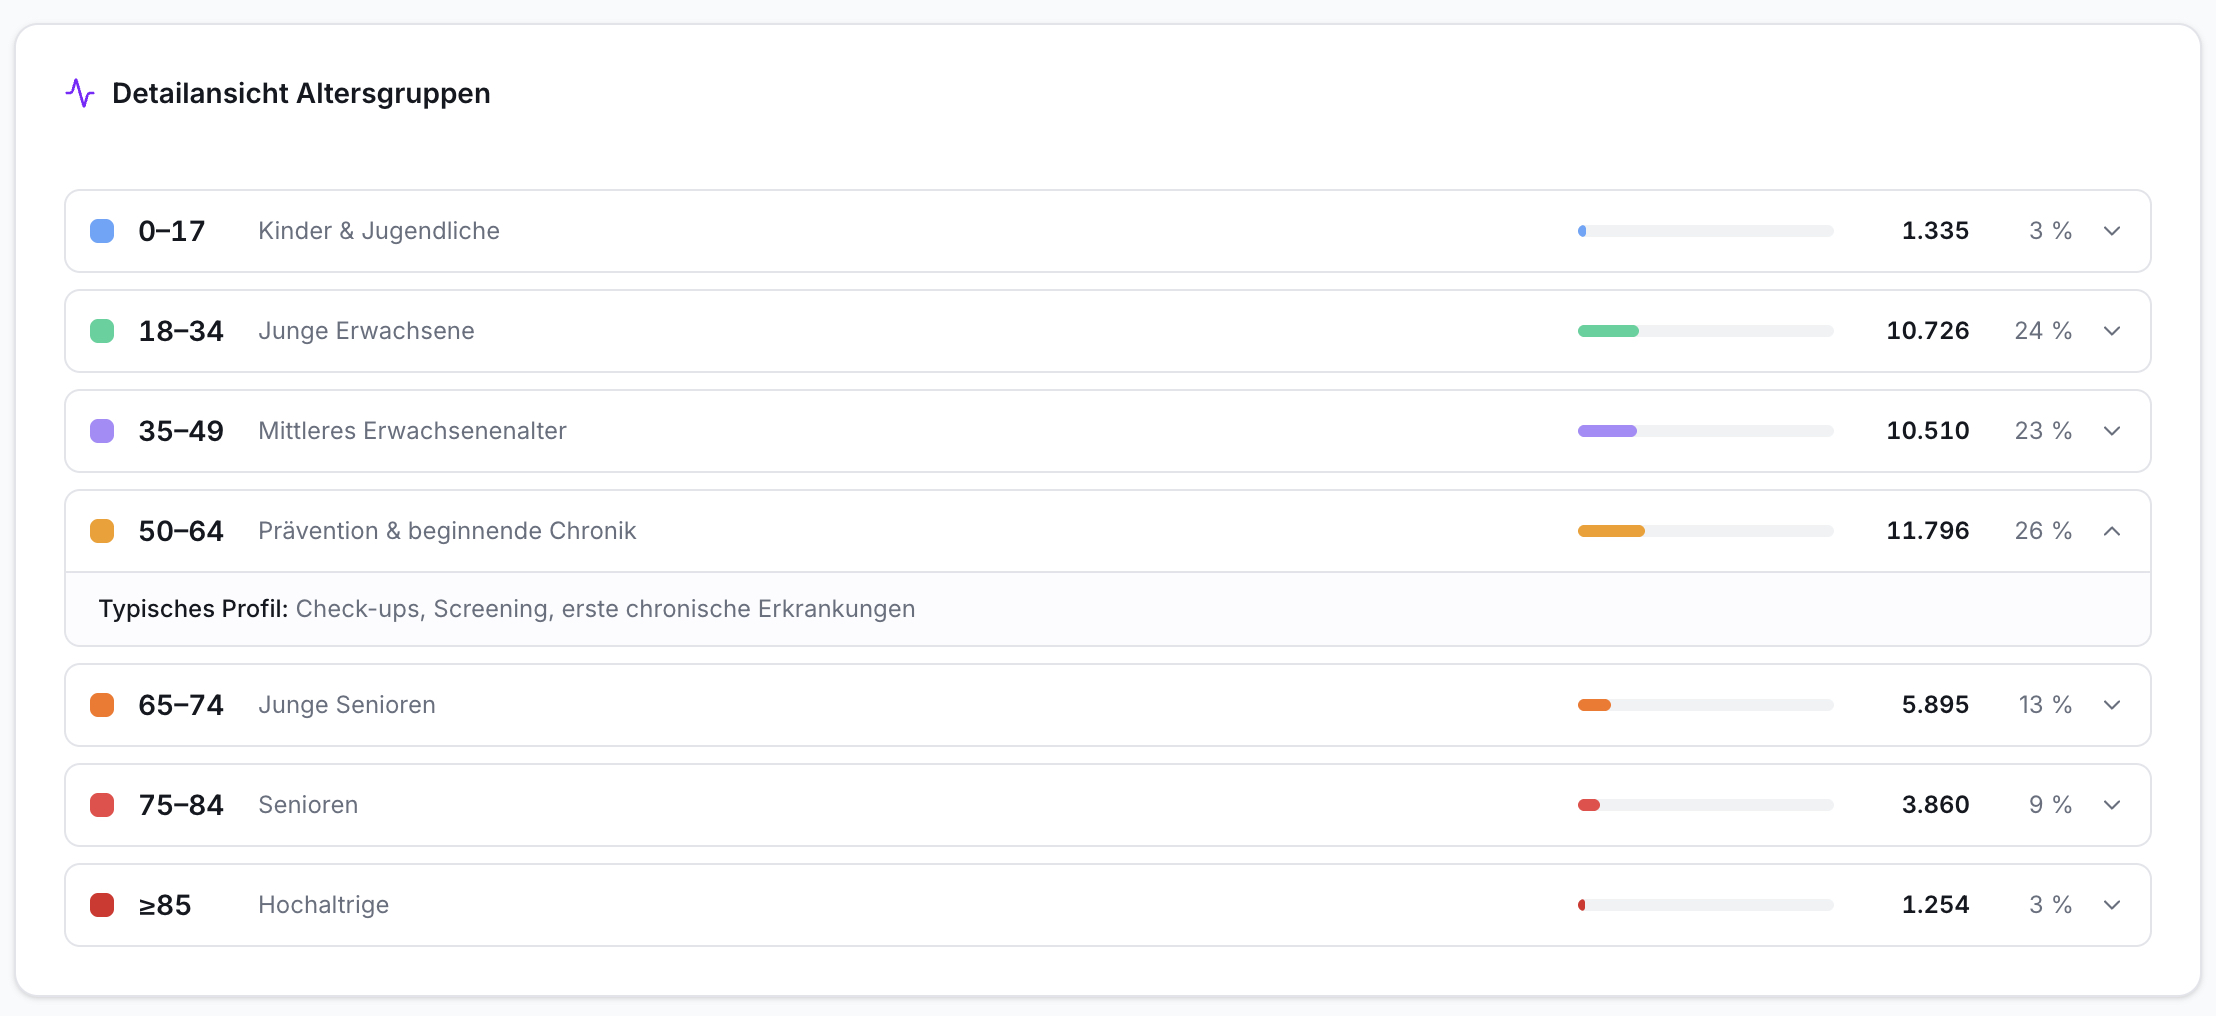2216x1016 pixels.
Task: Expand the 75–84 Senioren row chevron
Action: (2112, 805)
